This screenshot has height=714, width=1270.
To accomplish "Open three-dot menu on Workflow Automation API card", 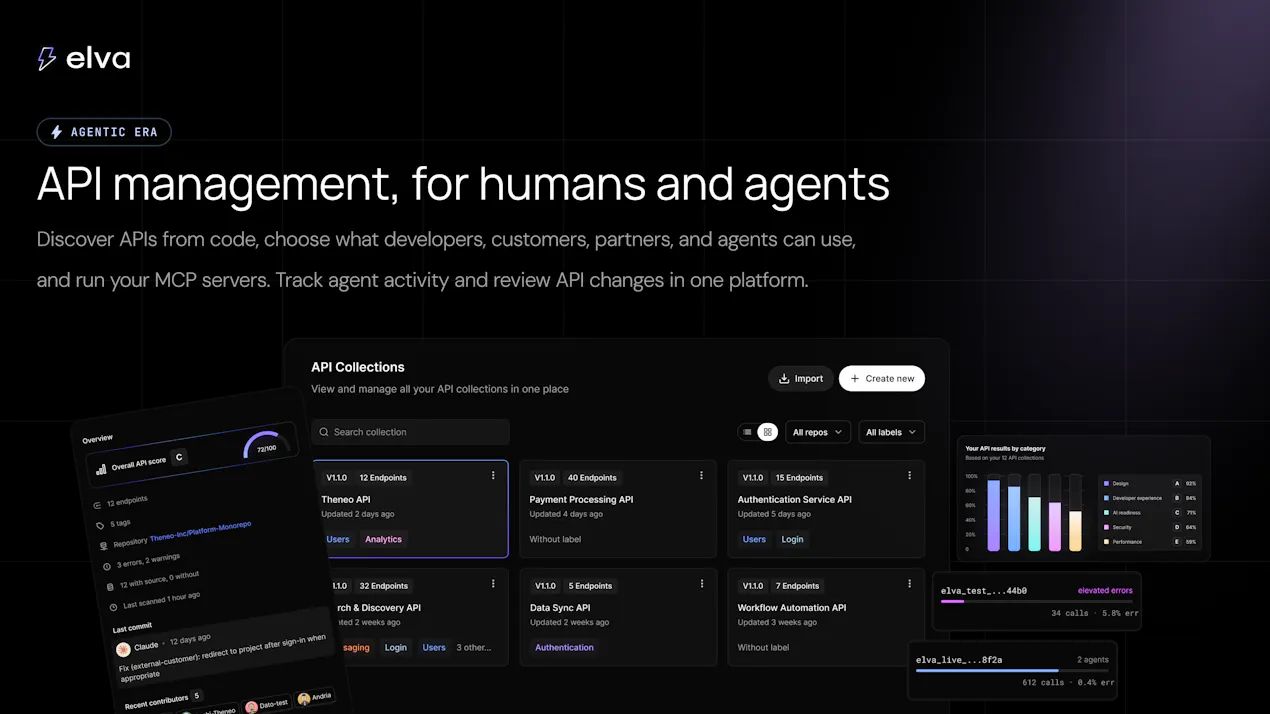I will [x=909, y=584].
